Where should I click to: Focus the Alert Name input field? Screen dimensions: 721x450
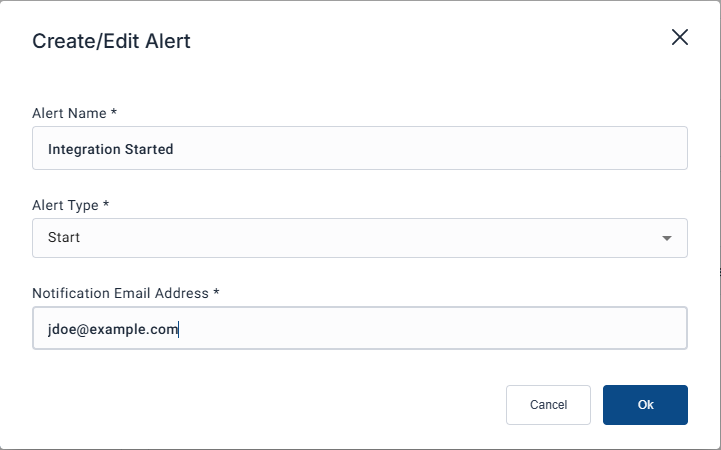[x=360, y=148]
